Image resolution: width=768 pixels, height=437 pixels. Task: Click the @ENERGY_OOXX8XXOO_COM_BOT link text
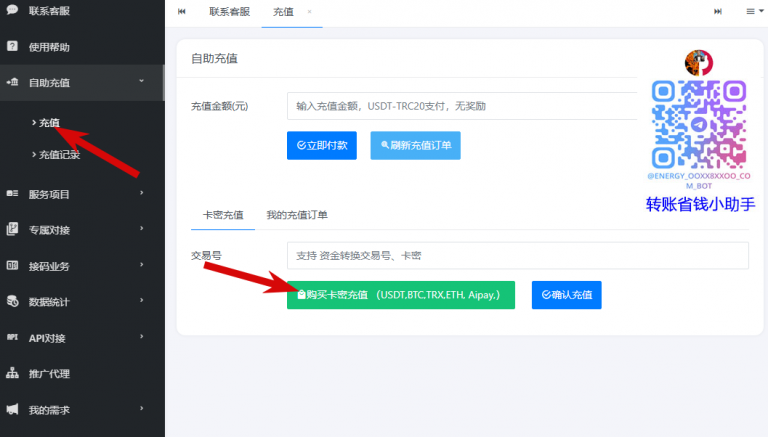pyautogui.click(x=698, y=181)
